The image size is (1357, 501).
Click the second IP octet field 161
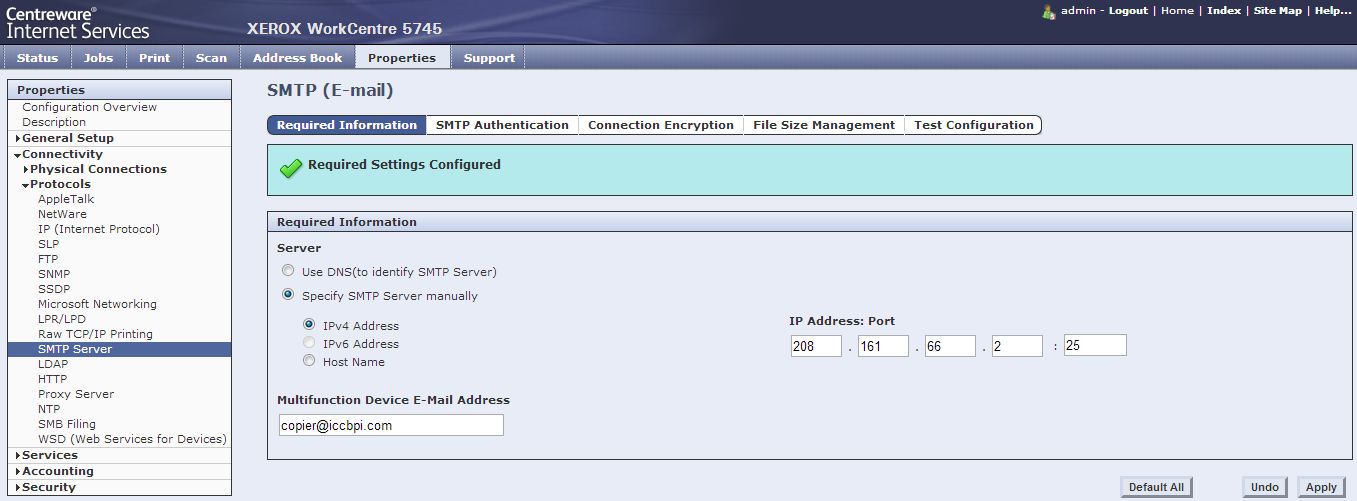point(882,345)
